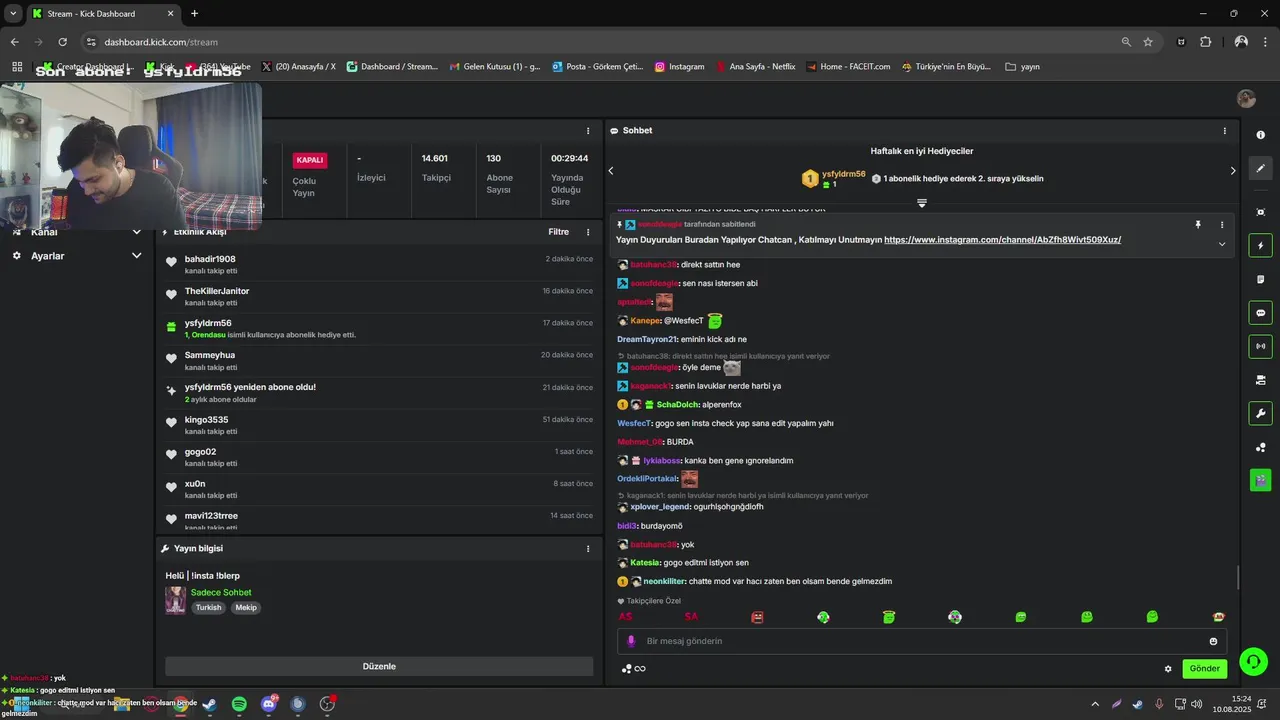Toggle the wrench stream info panel icon

(1260, 413)
